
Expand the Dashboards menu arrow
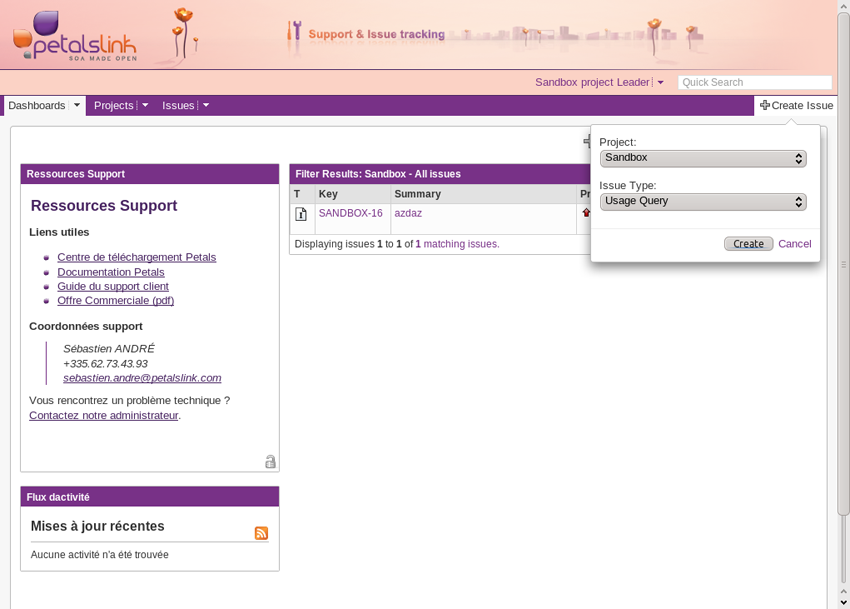(x=77, y=105)
